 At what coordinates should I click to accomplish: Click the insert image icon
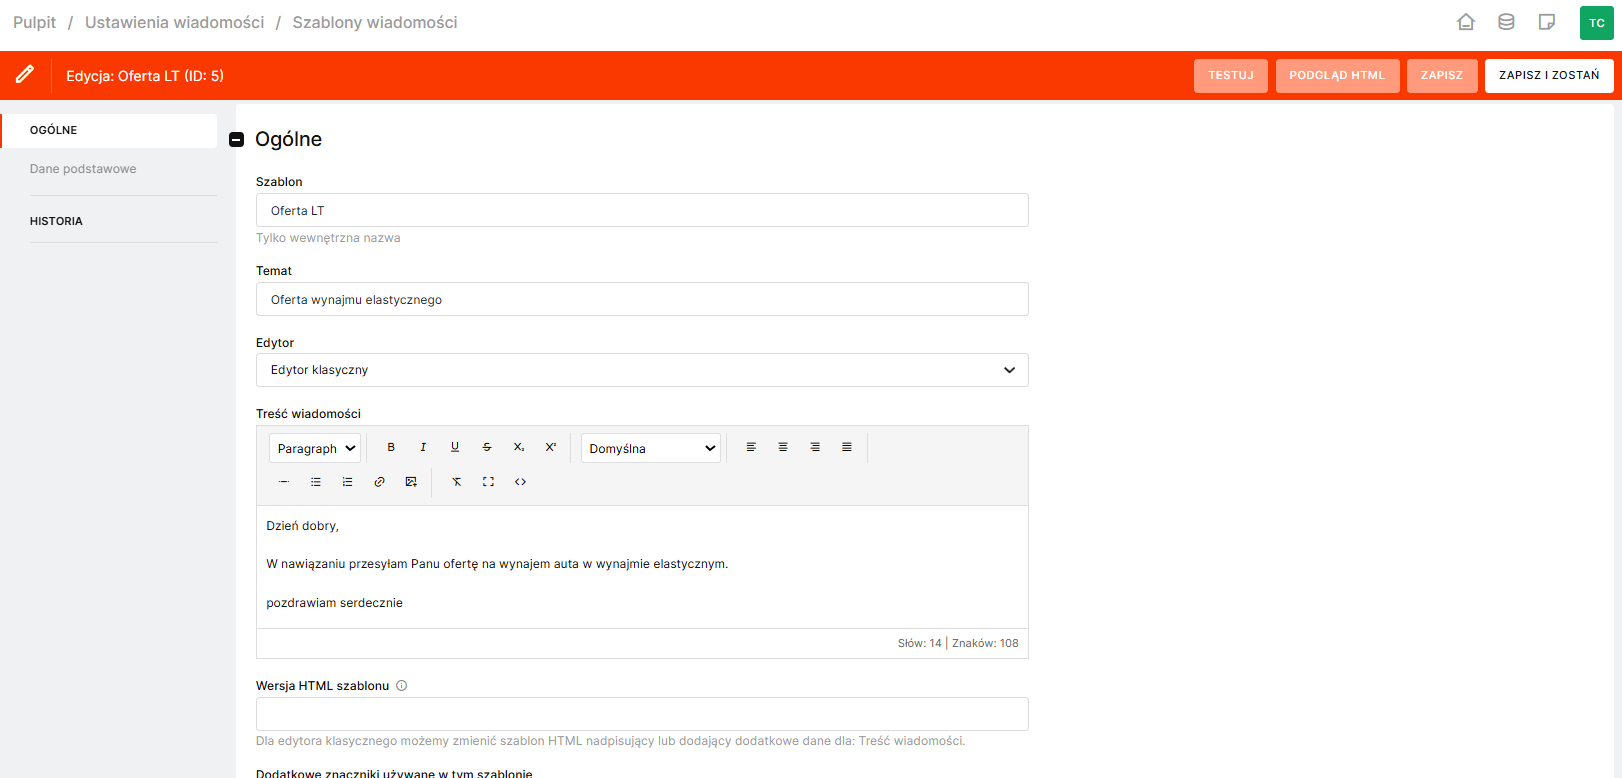pos(411,482)
